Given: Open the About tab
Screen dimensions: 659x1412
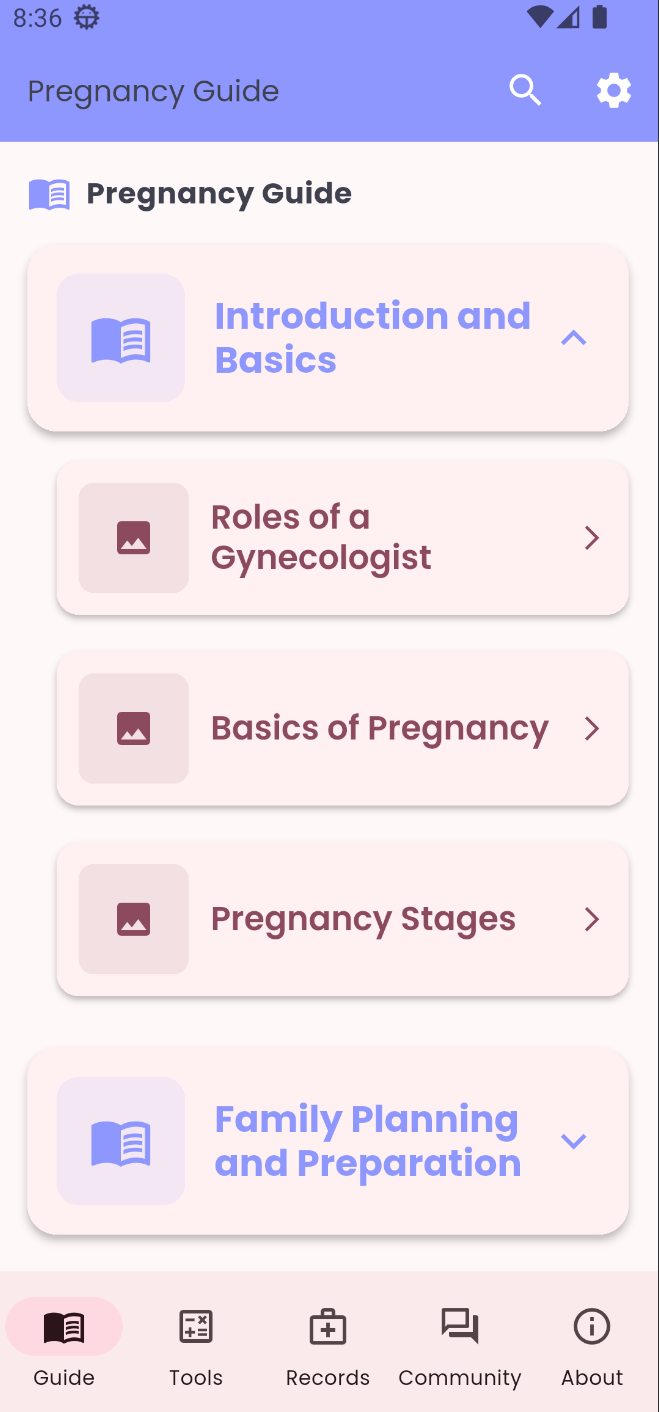Looking at the screenshot, I should (592, 1346).
